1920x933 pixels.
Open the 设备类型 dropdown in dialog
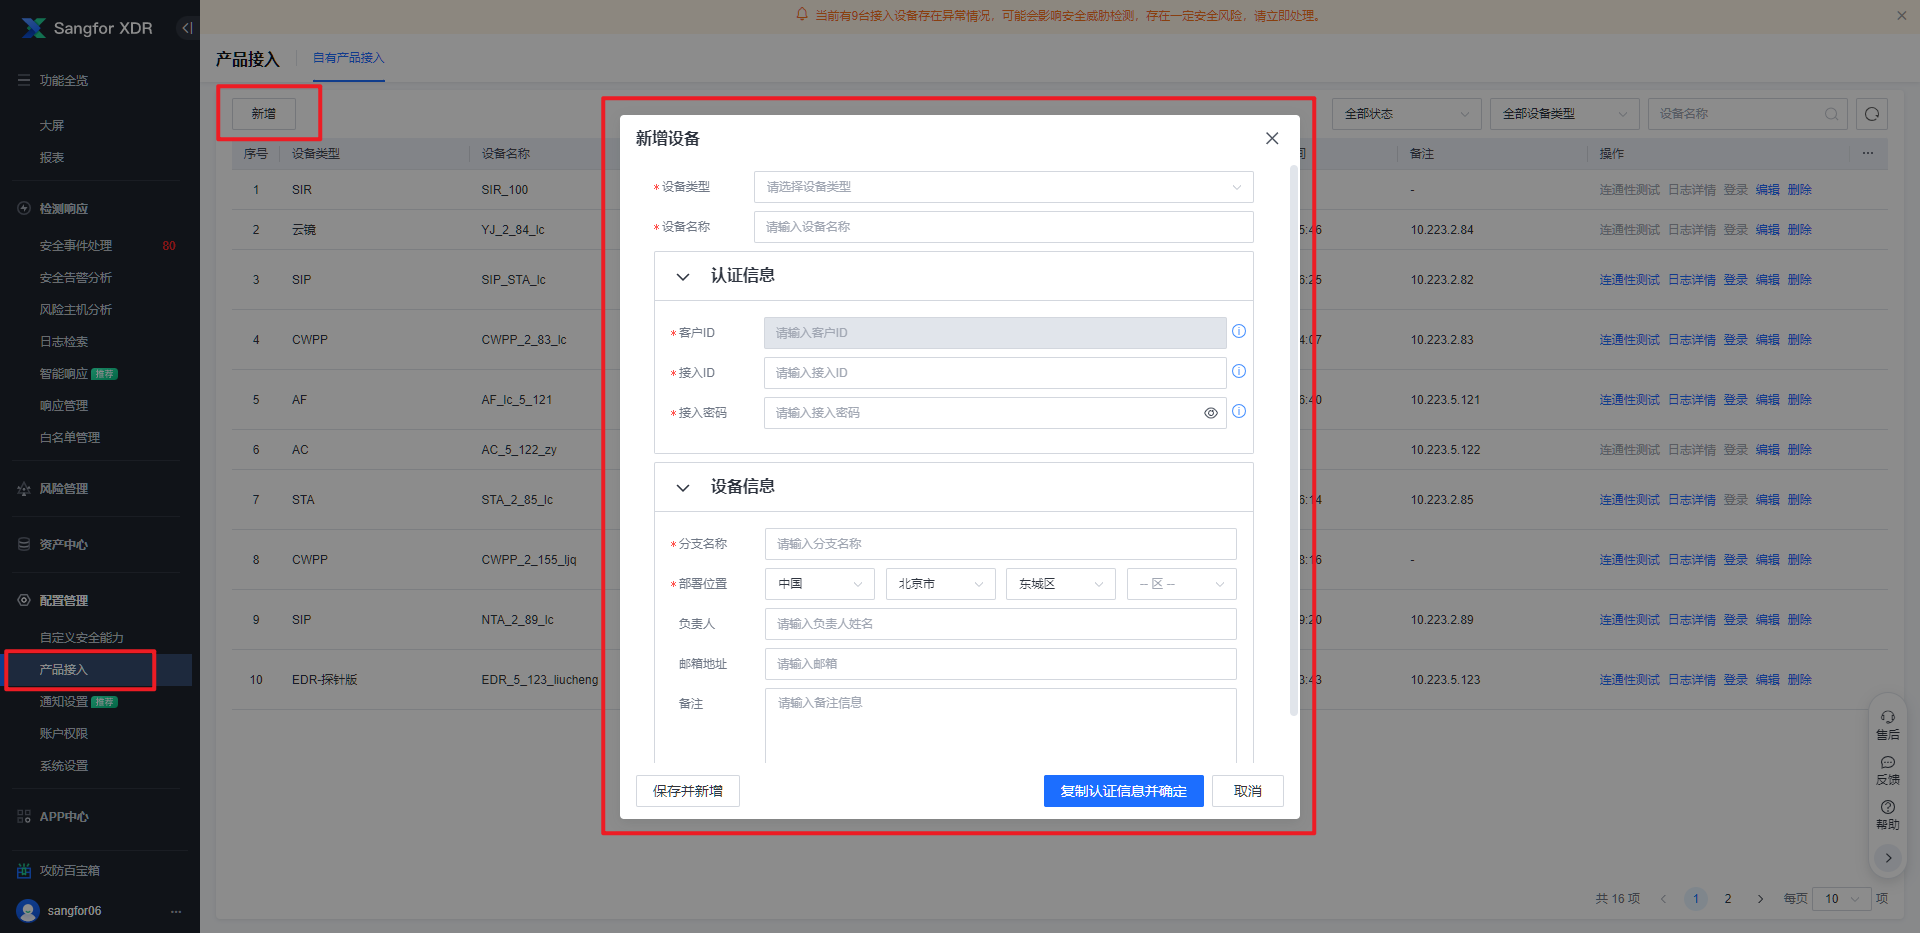1003,187
